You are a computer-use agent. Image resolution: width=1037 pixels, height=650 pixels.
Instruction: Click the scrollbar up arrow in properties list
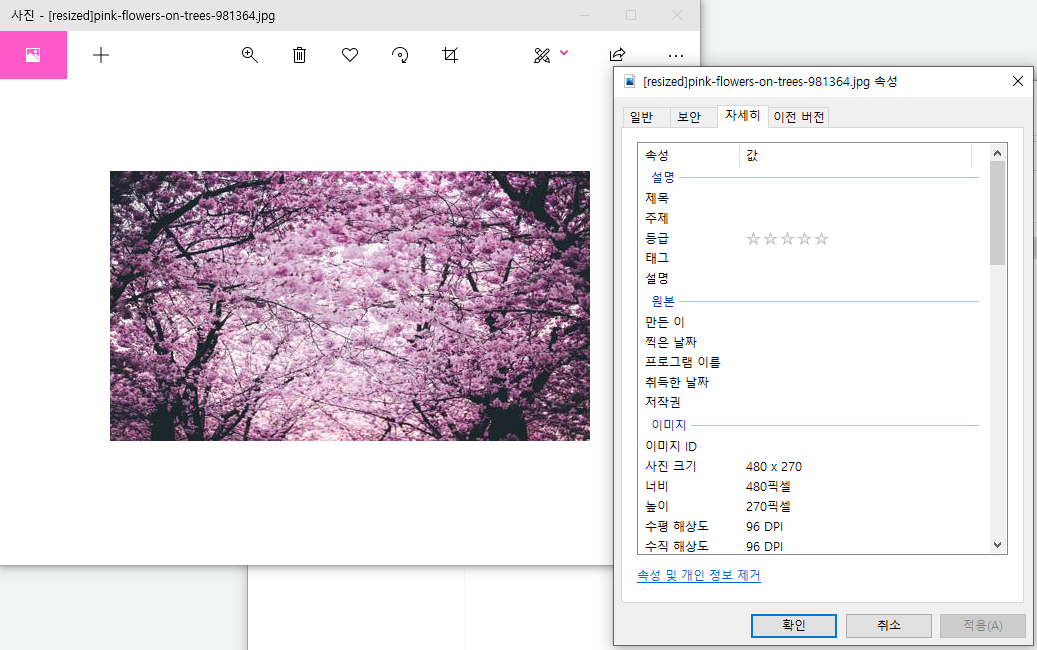(x=998, y=153)
